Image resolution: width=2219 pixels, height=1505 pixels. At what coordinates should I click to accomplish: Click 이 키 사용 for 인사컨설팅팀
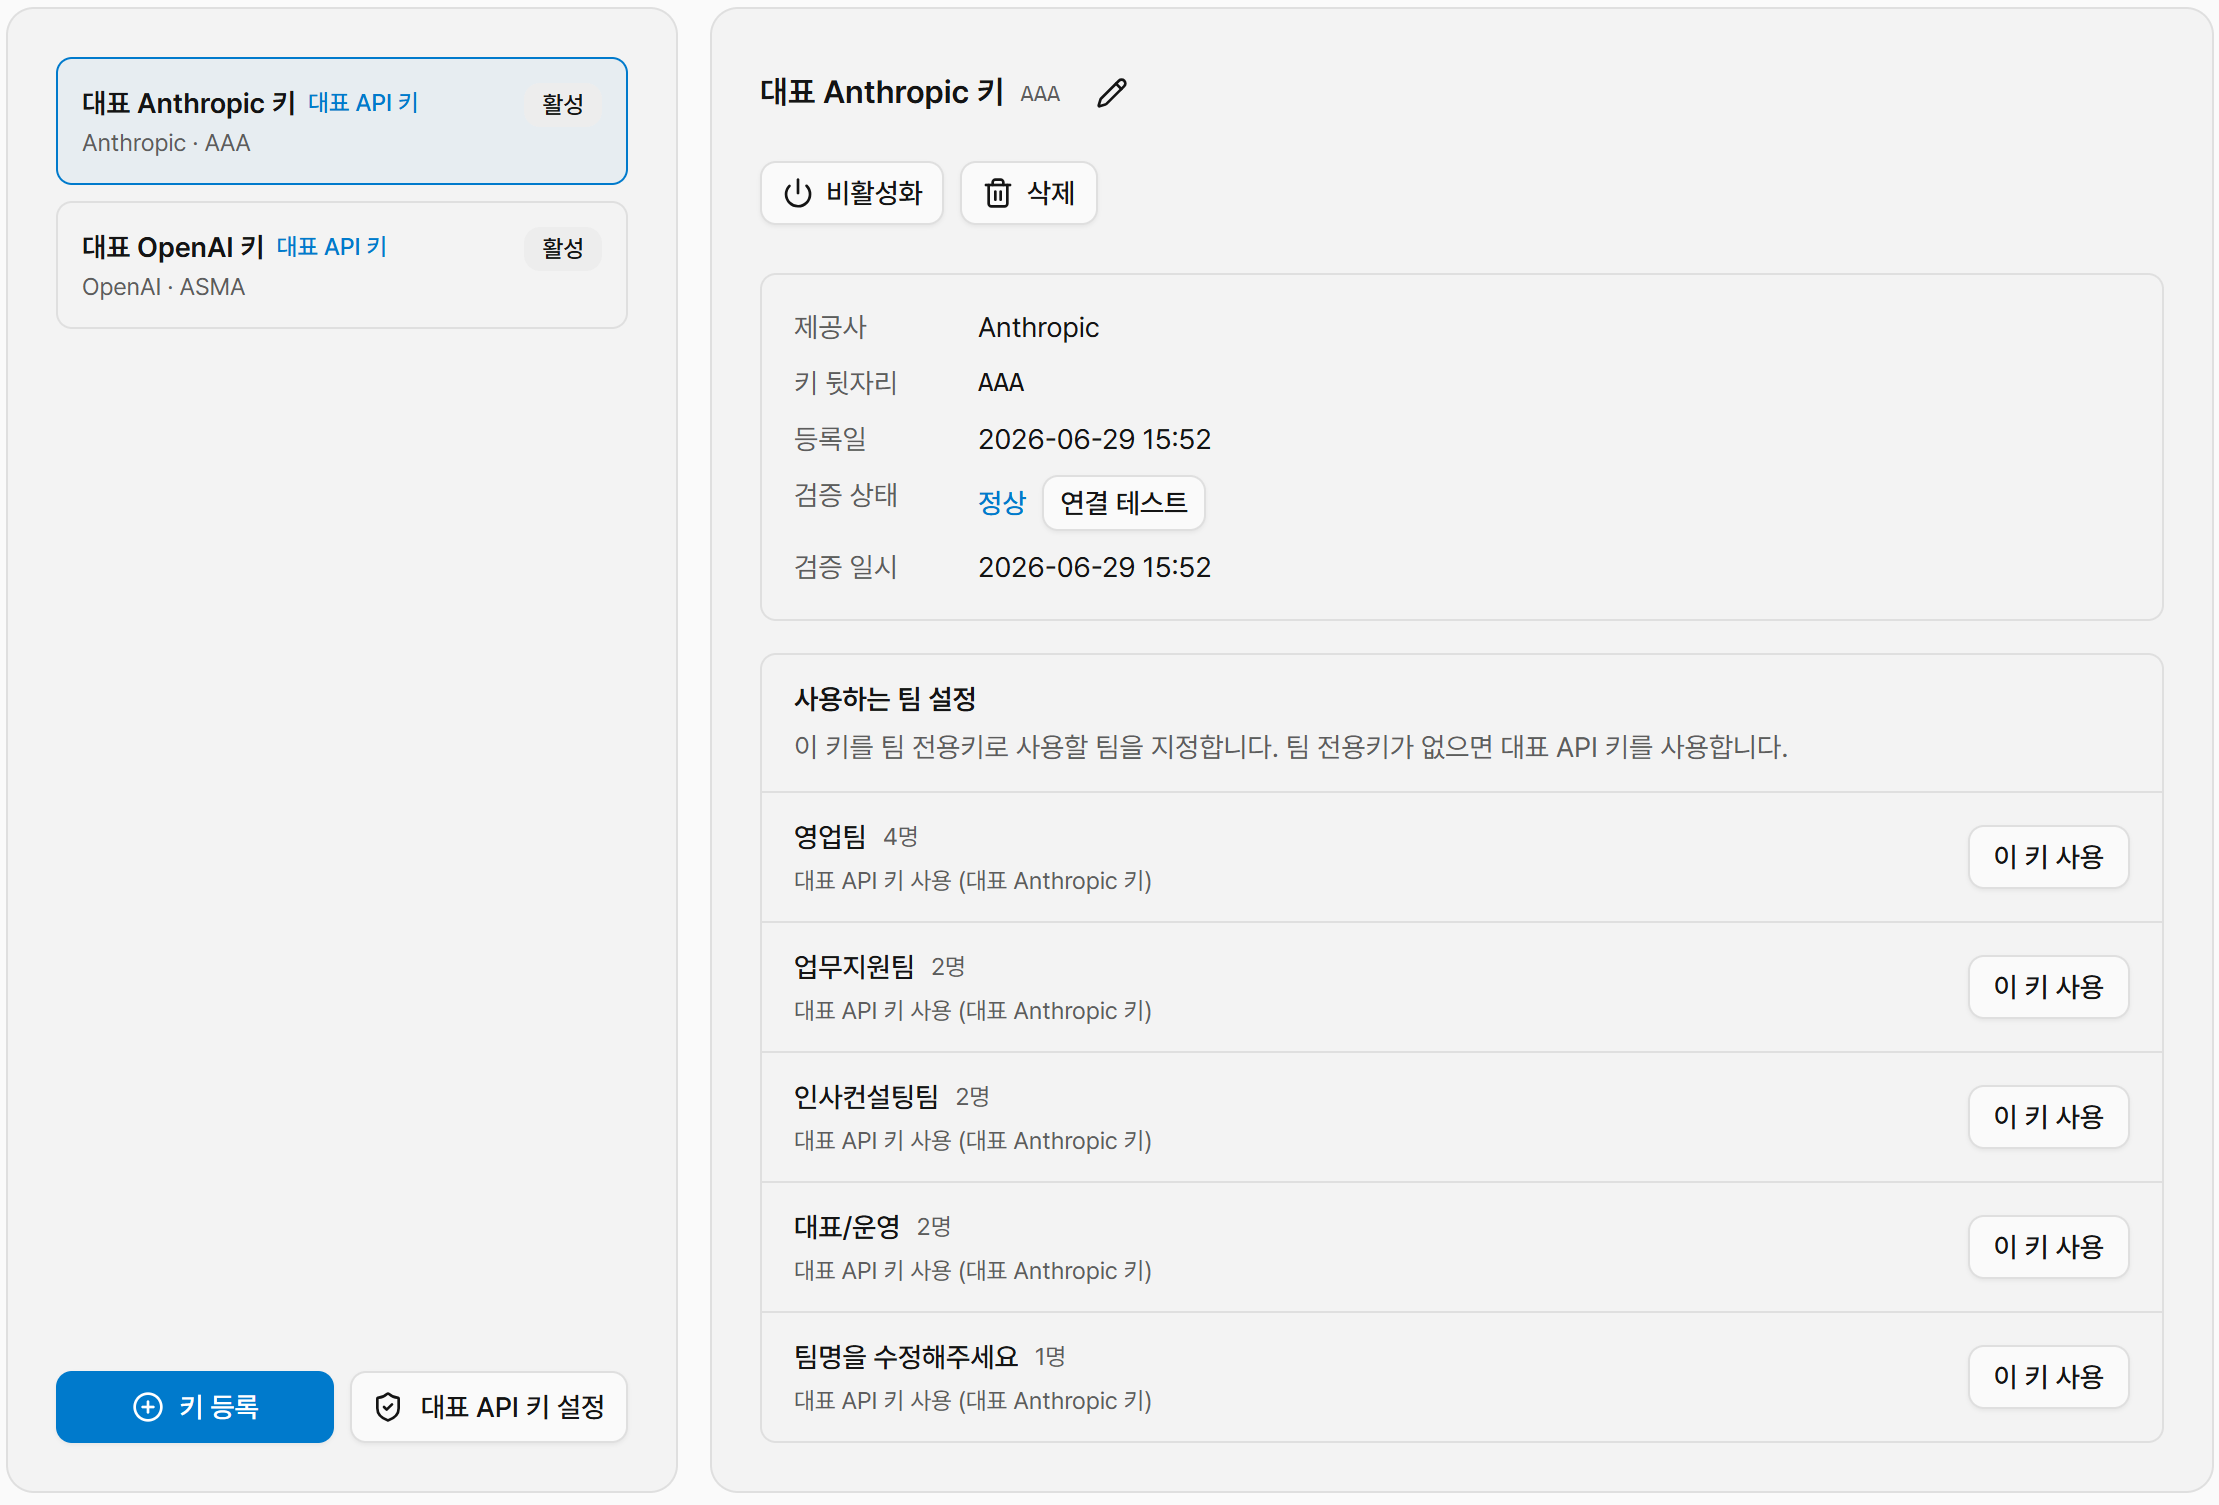pos(2049,1117)
